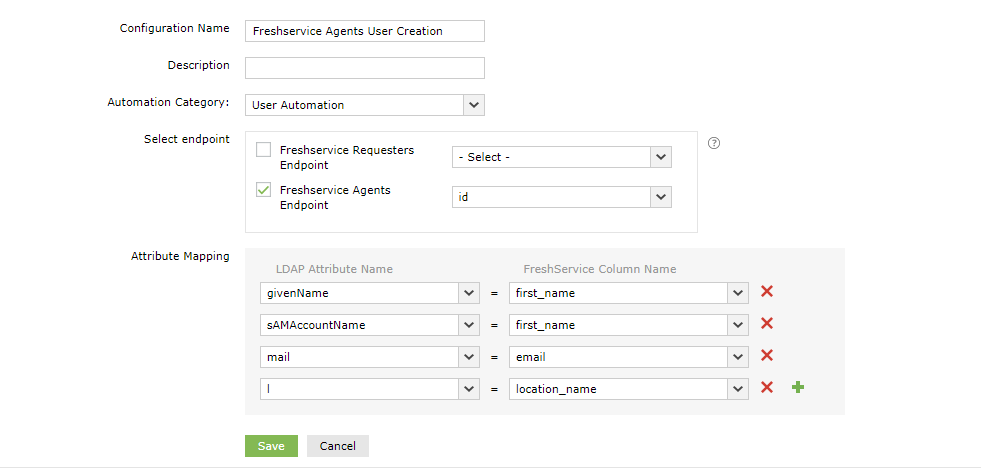
Task: Open the sAMAccountName LDAP attribute dropdown
Action: coord(469,325)
